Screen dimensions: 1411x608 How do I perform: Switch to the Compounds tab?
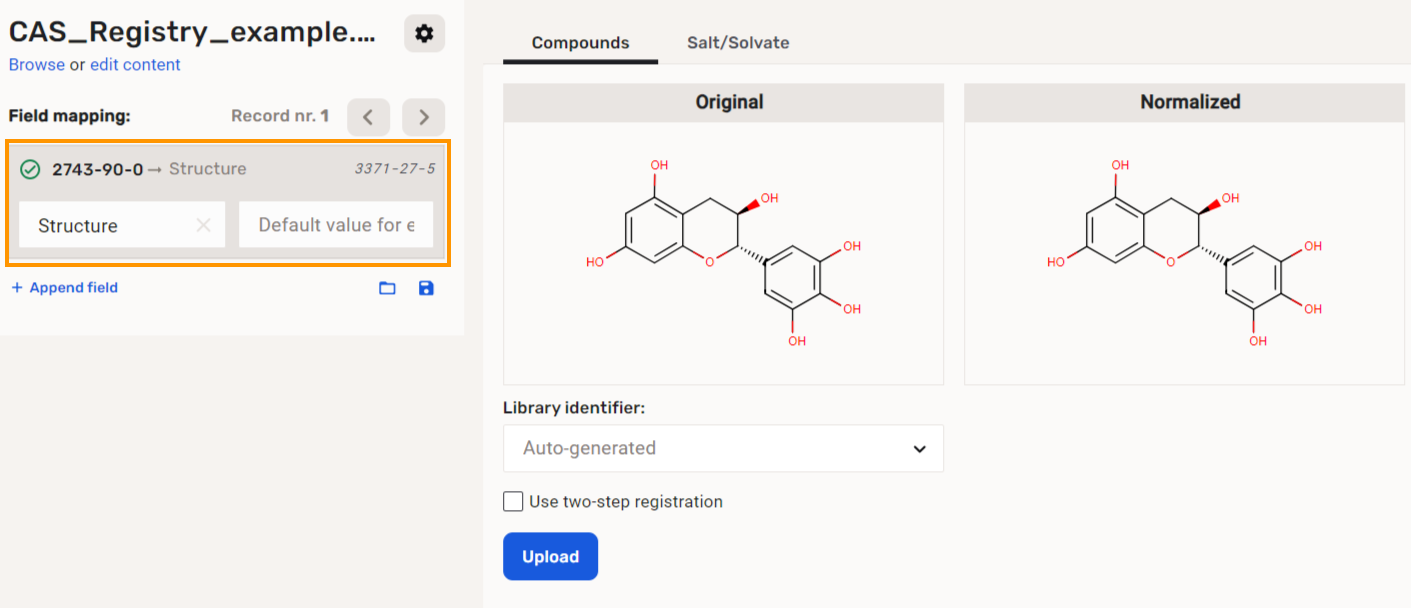point(580,43)
